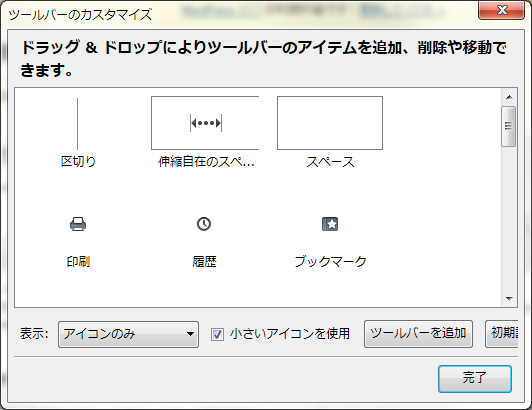Click the partially visible 初期 reset button
The height and width of the screenshot is (410, 532).
coord(502,334)
